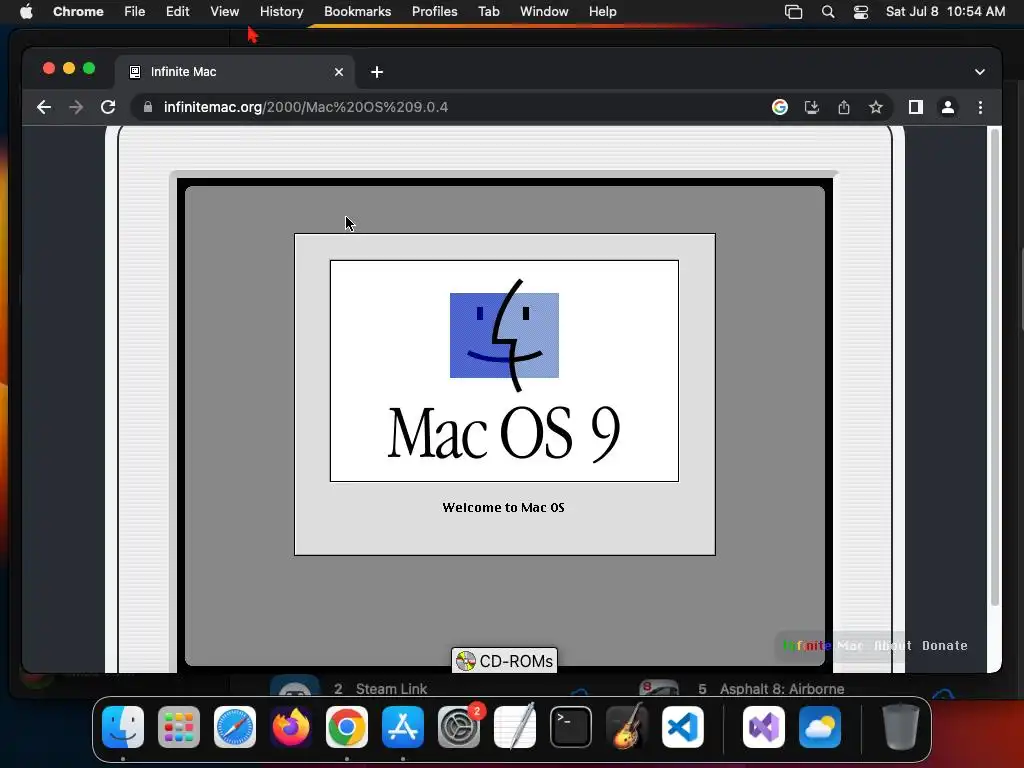The height and width of the screenshot is (768, 1024).
Task: Open the Bookmarks menu
Action: [357, 12]
